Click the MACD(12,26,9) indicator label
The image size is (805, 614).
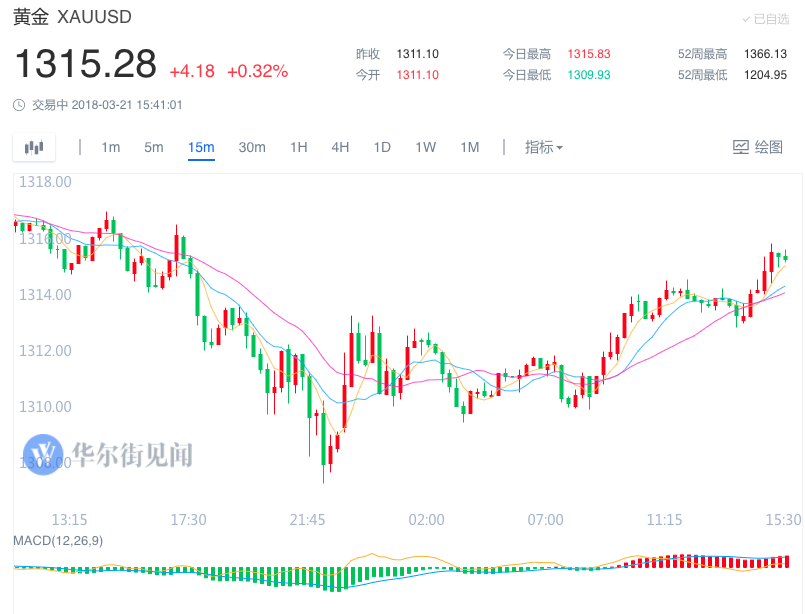tap(58, 541)
